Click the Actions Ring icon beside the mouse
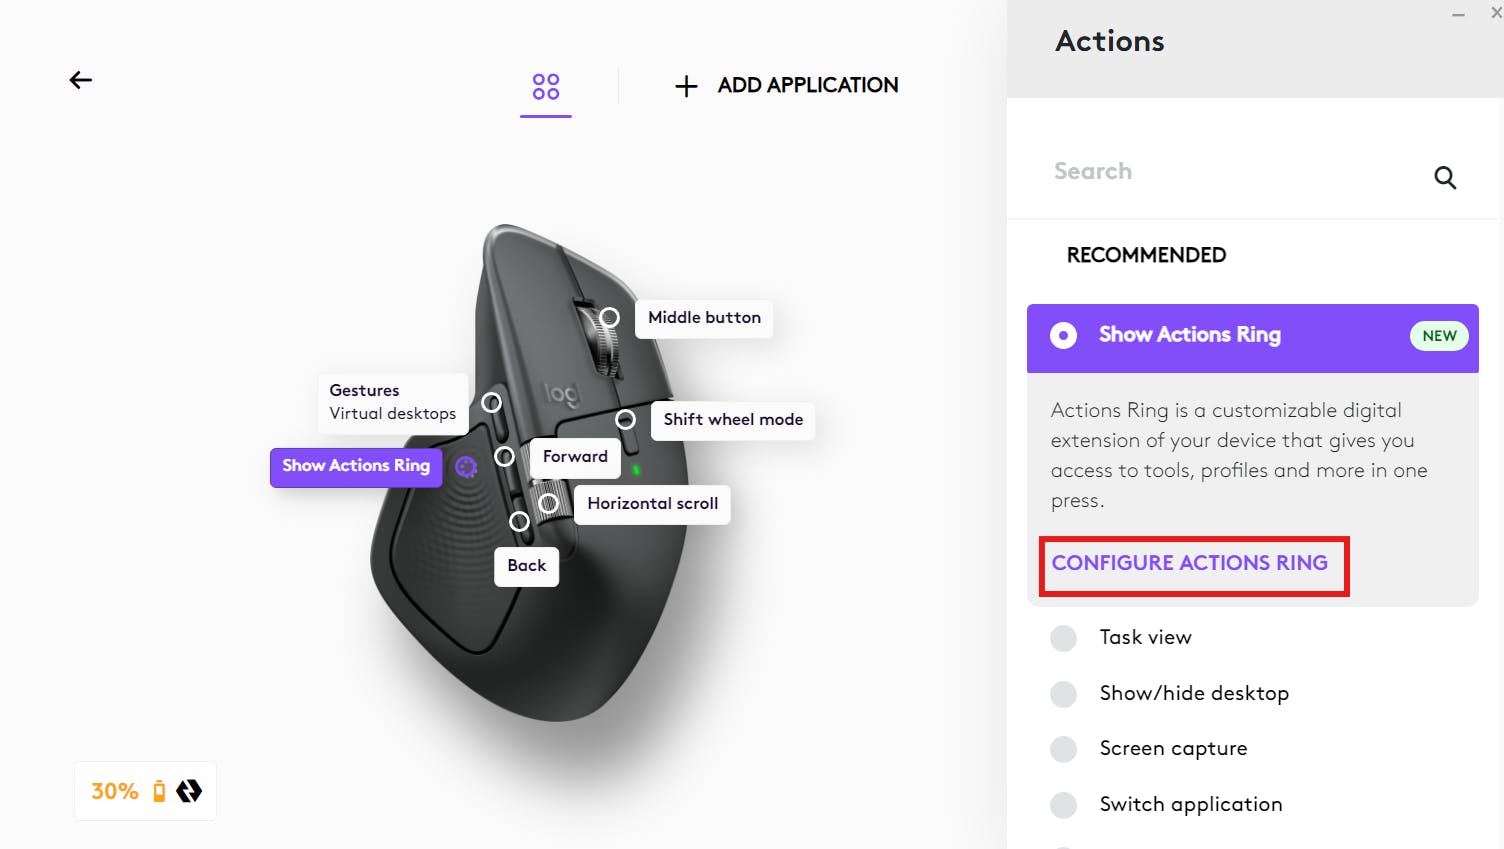The width and height of the screenshot is (1504, 849). tap(466, 466)
